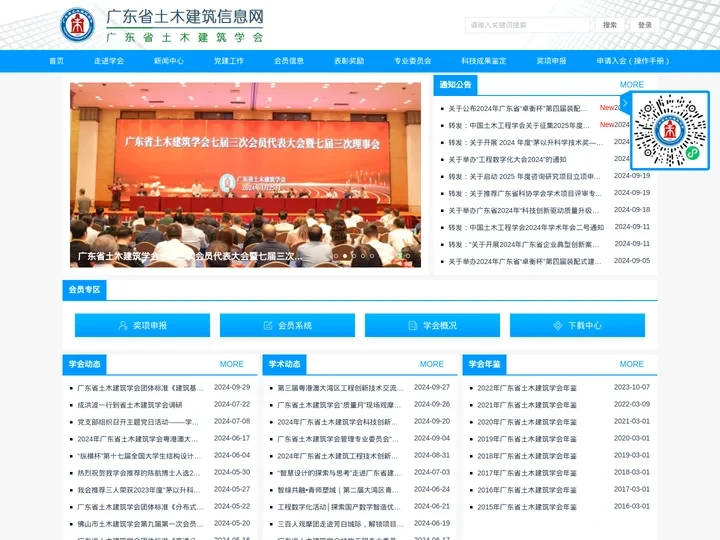Viewport: 720px width, 540px height.
Task: Open 新闻中心 navigation menu item
Action: tap(169, 61)
